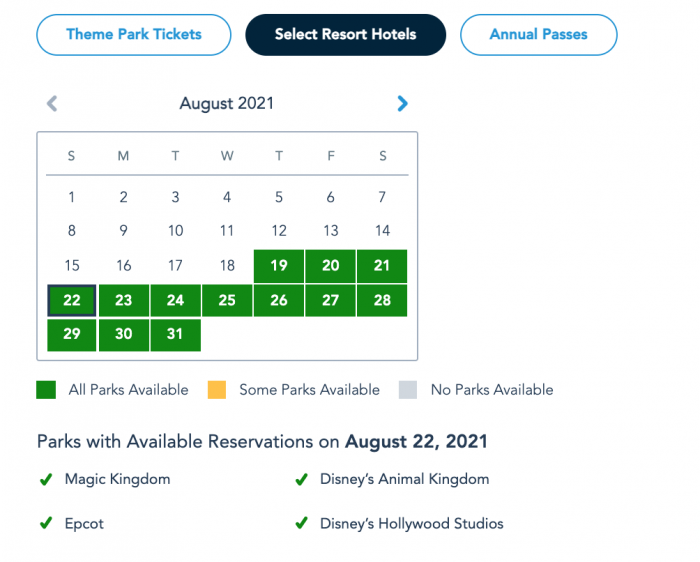Switch to Theme Park Tickets tab
The width and height of the screenshot is (700, 562).
[134, 34]
